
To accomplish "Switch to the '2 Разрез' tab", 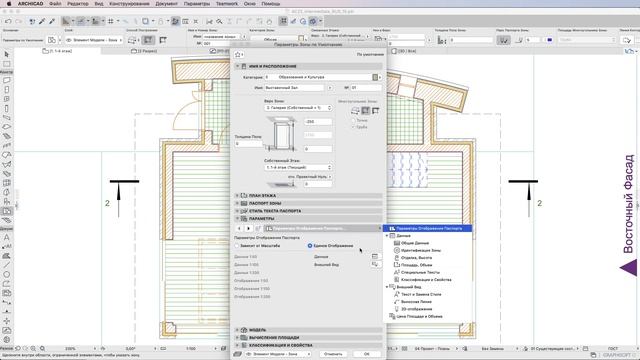I will (144, 51).
